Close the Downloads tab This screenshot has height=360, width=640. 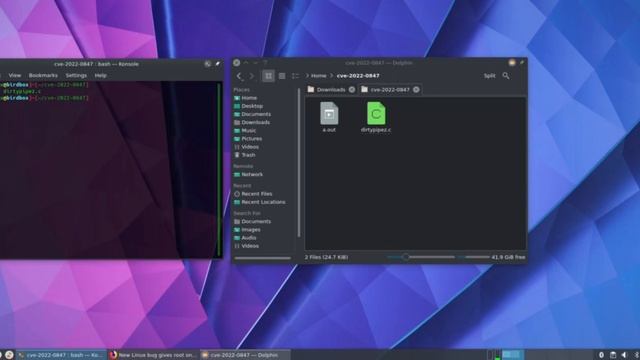(352, 90)
